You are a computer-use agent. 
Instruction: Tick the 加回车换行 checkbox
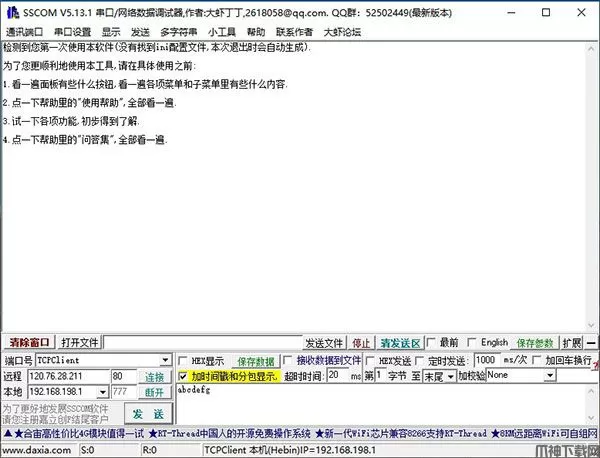[x=536, y=361]
